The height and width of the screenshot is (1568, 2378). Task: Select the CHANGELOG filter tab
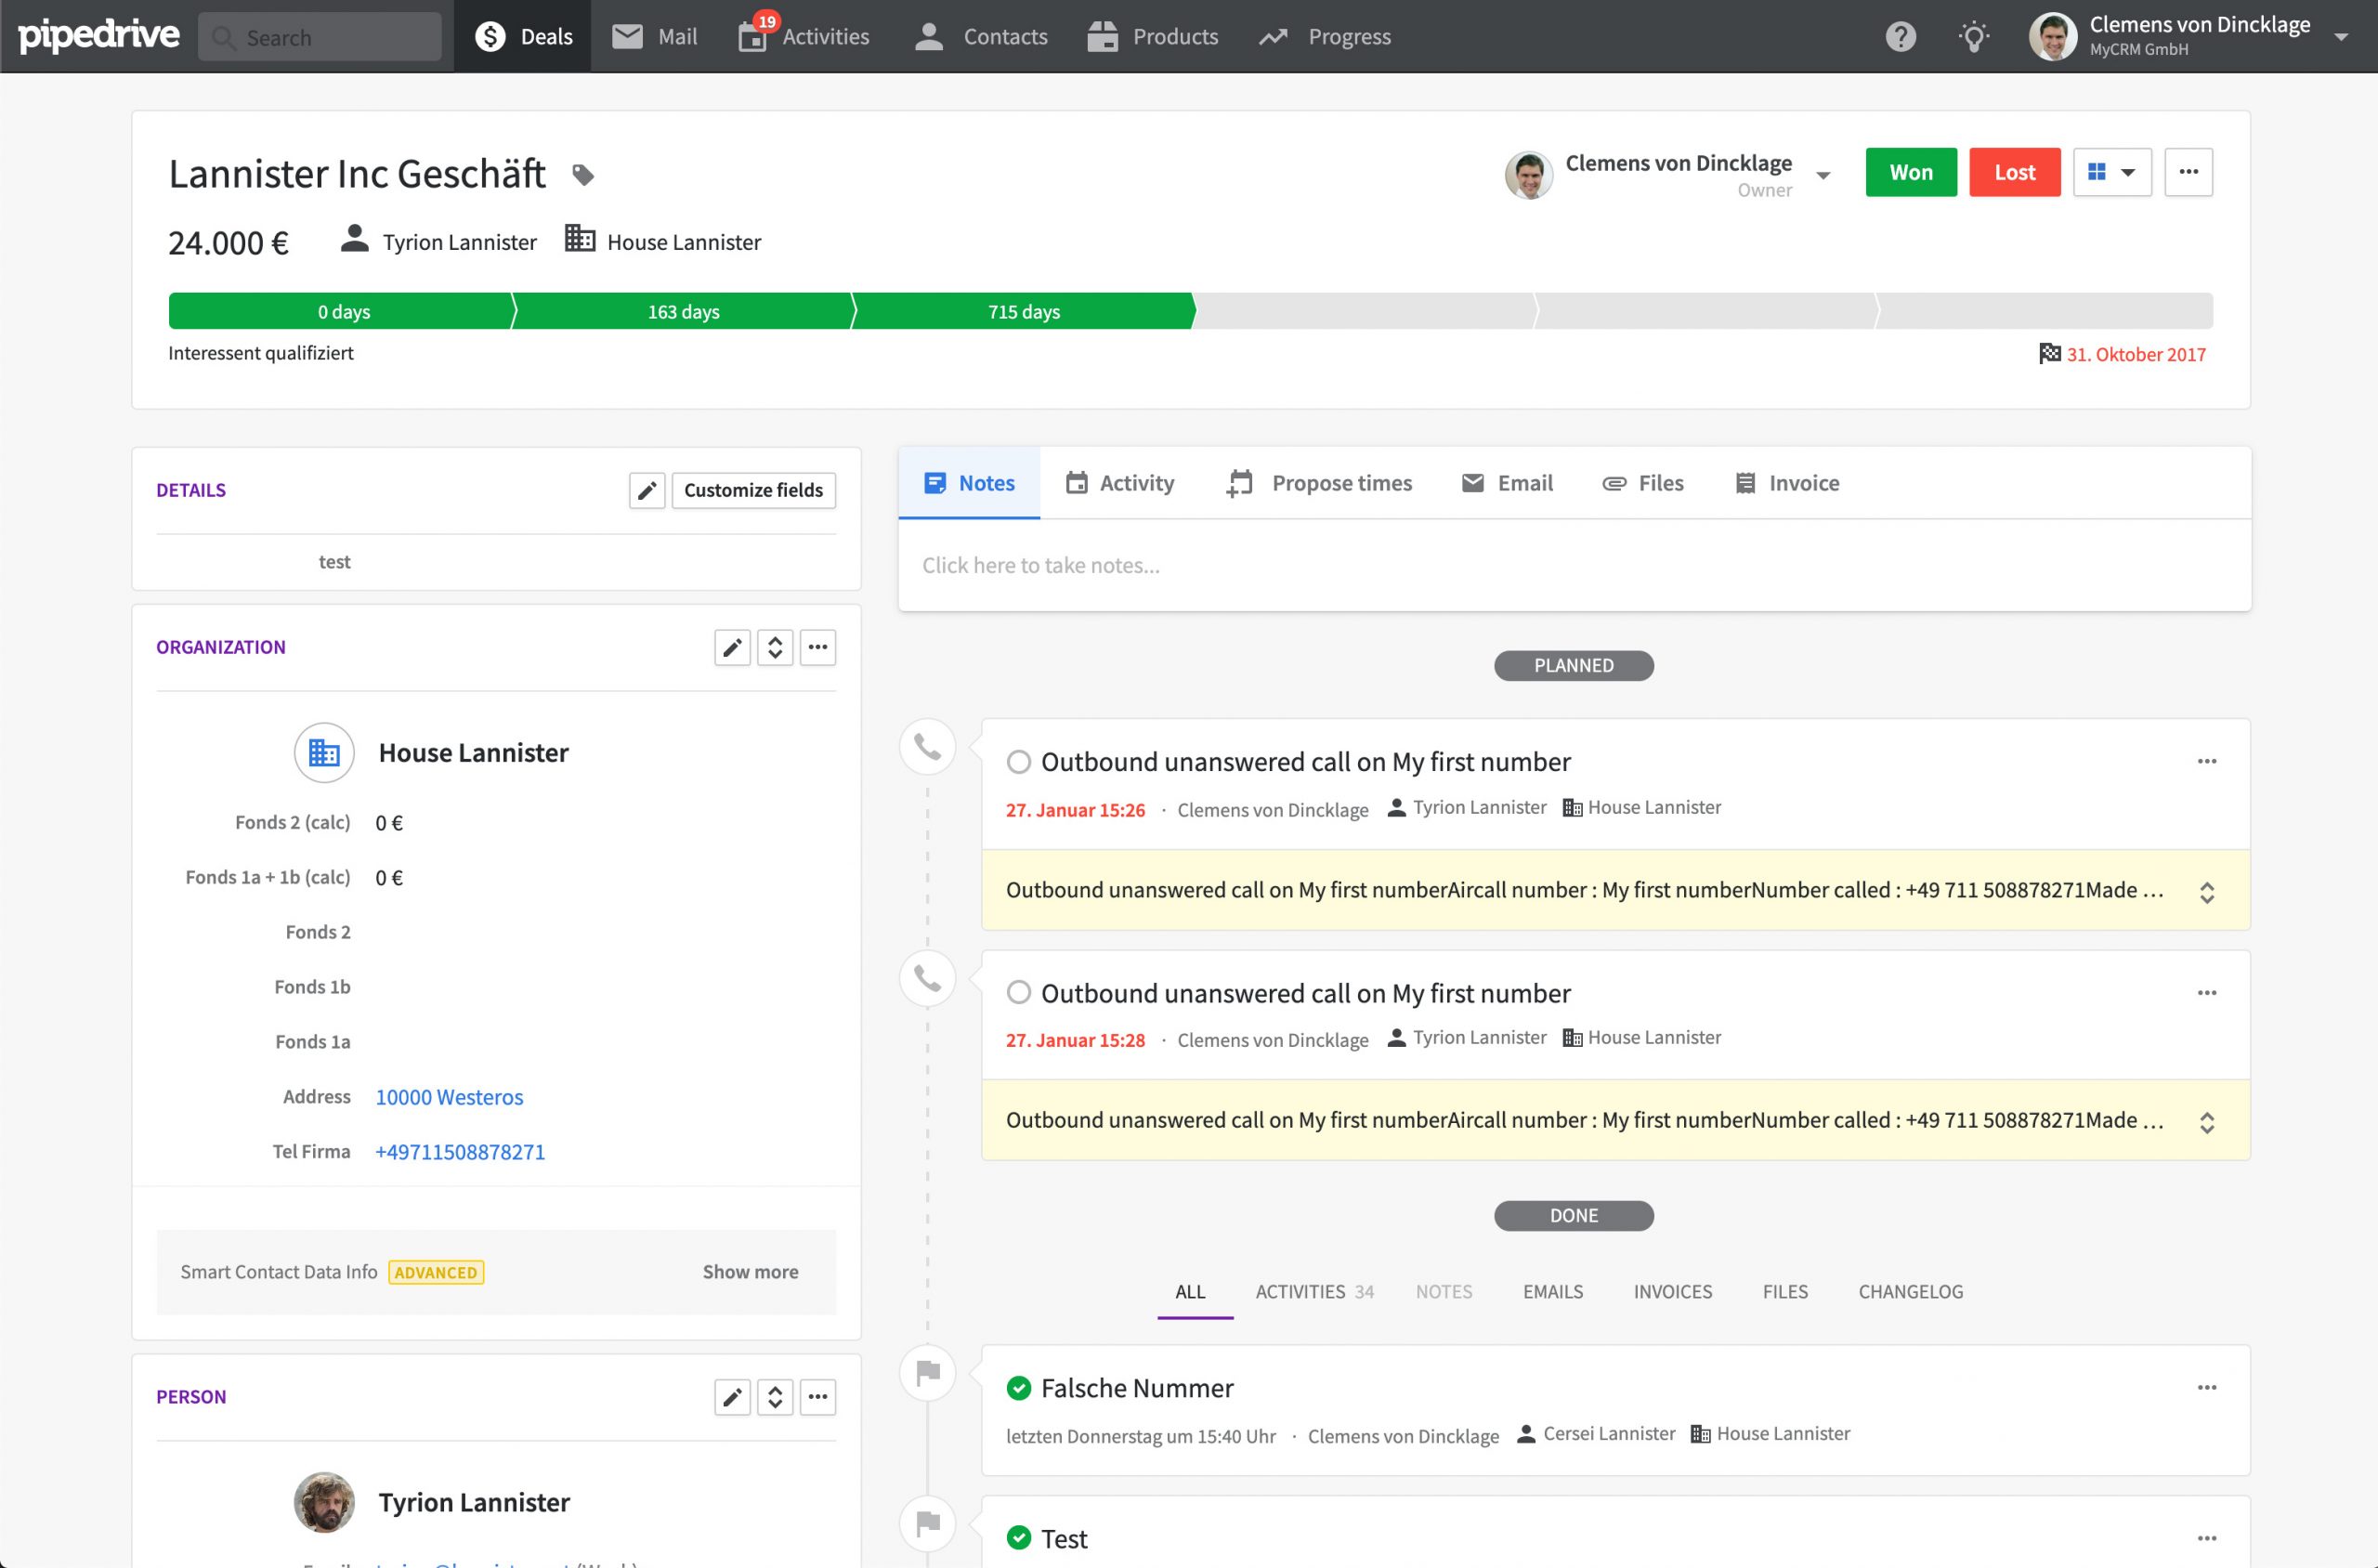pyautogui.click(x=1910, y=1291)
